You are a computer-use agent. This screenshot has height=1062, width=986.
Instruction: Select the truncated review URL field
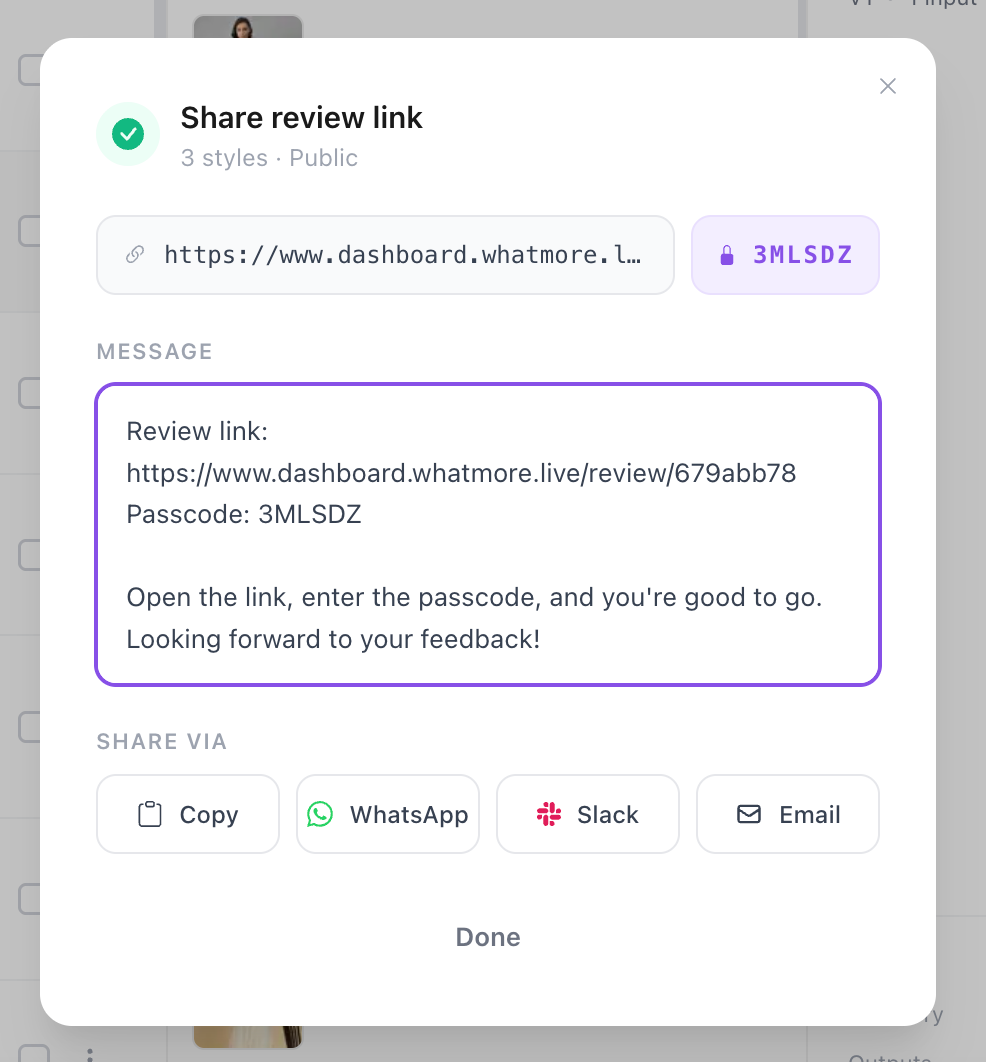(x=402, y=255)
